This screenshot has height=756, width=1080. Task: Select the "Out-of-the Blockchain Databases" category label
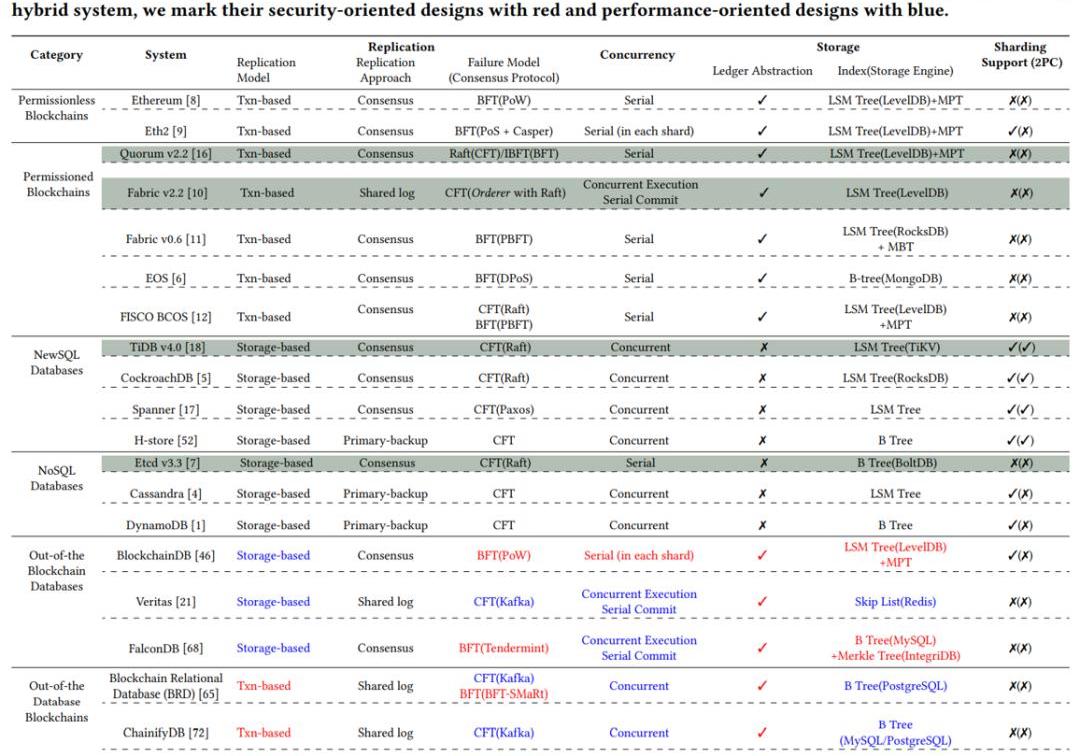56,571
